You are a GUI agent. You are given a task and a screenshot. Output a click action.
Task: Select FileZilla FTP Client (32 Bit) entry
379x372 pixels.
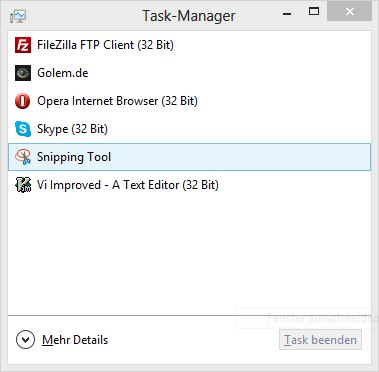pyautogui.click(x=189, y=45)
